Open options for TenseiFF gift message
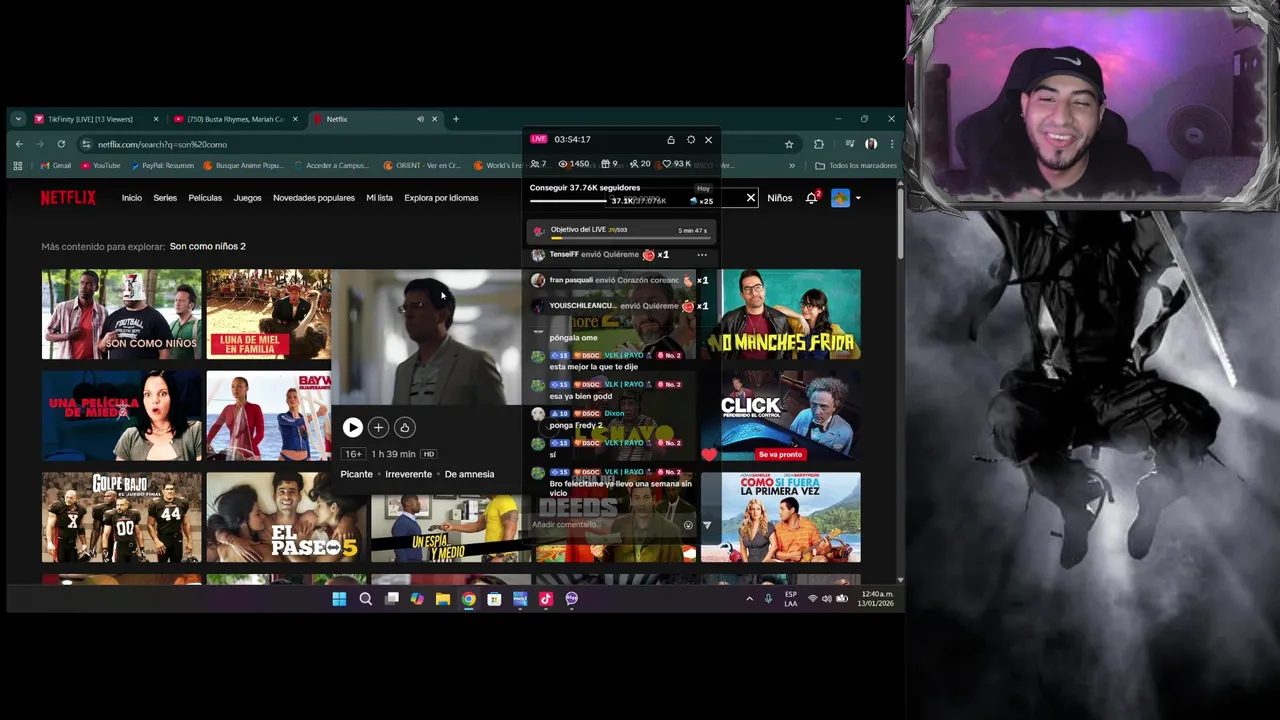The image size is (1280, 720). click(x=702, y=255)
